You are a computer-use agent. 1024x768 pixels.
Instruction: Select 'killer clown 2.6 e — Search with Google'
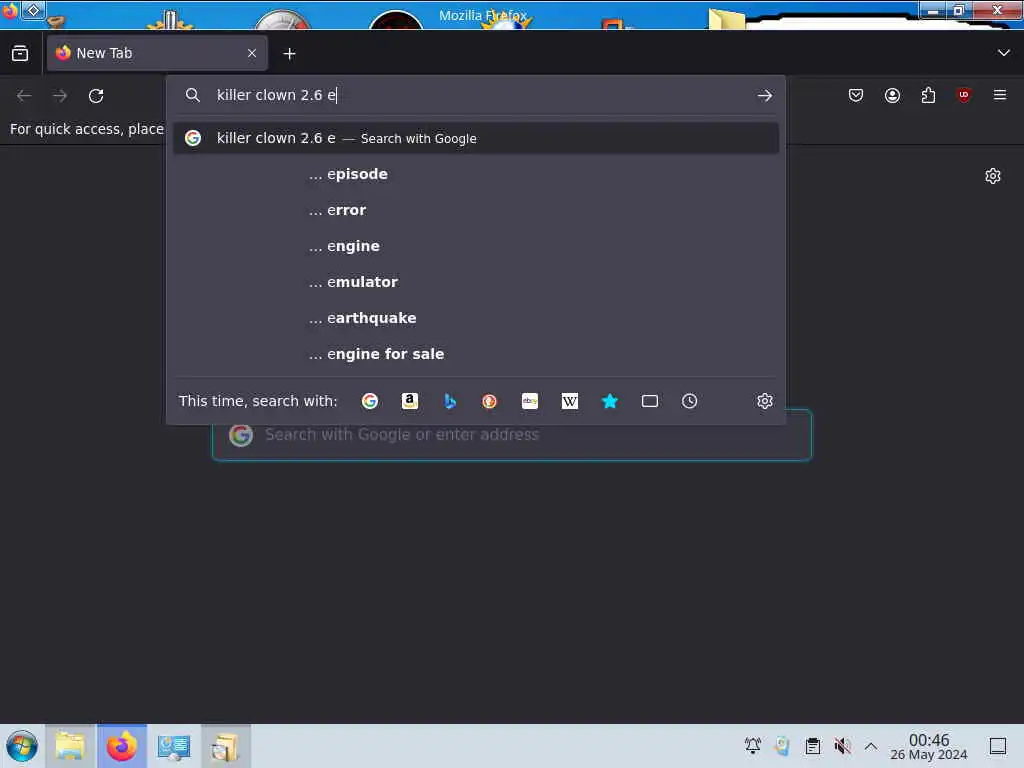pos(476,138)
